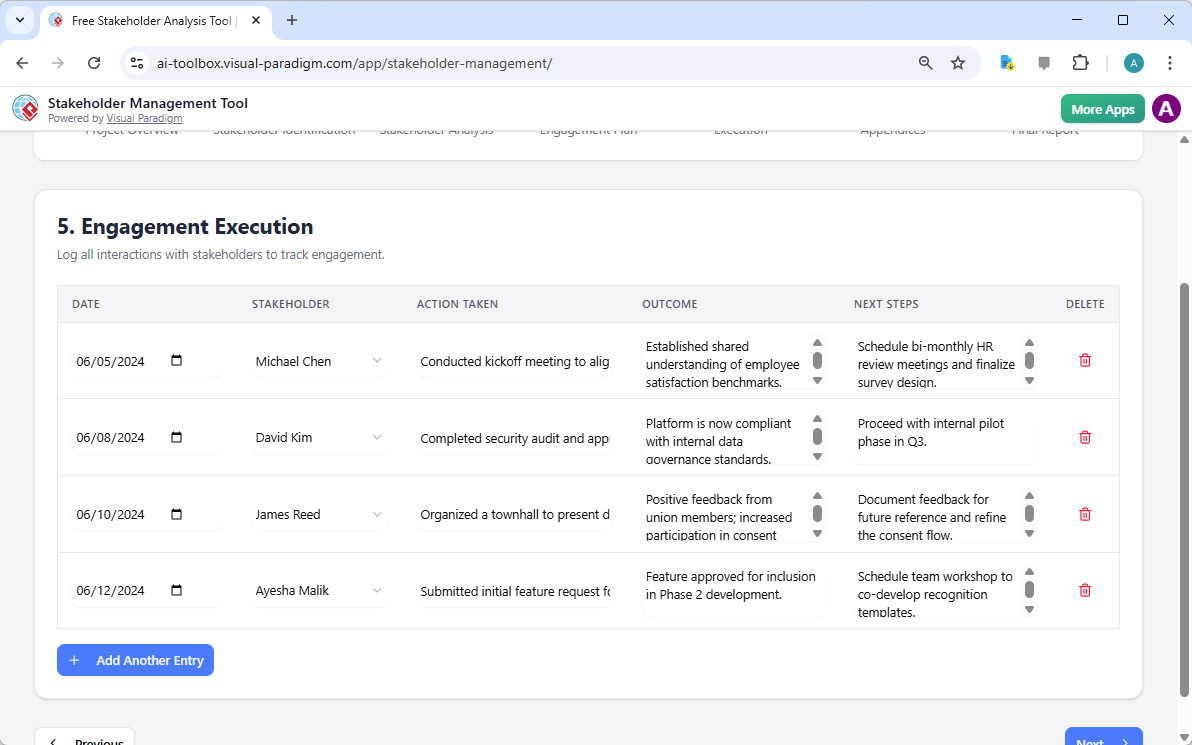Open the calendar for the 06/12/2024 entry
1192x745 pixels.
click(x=178, y=590)
